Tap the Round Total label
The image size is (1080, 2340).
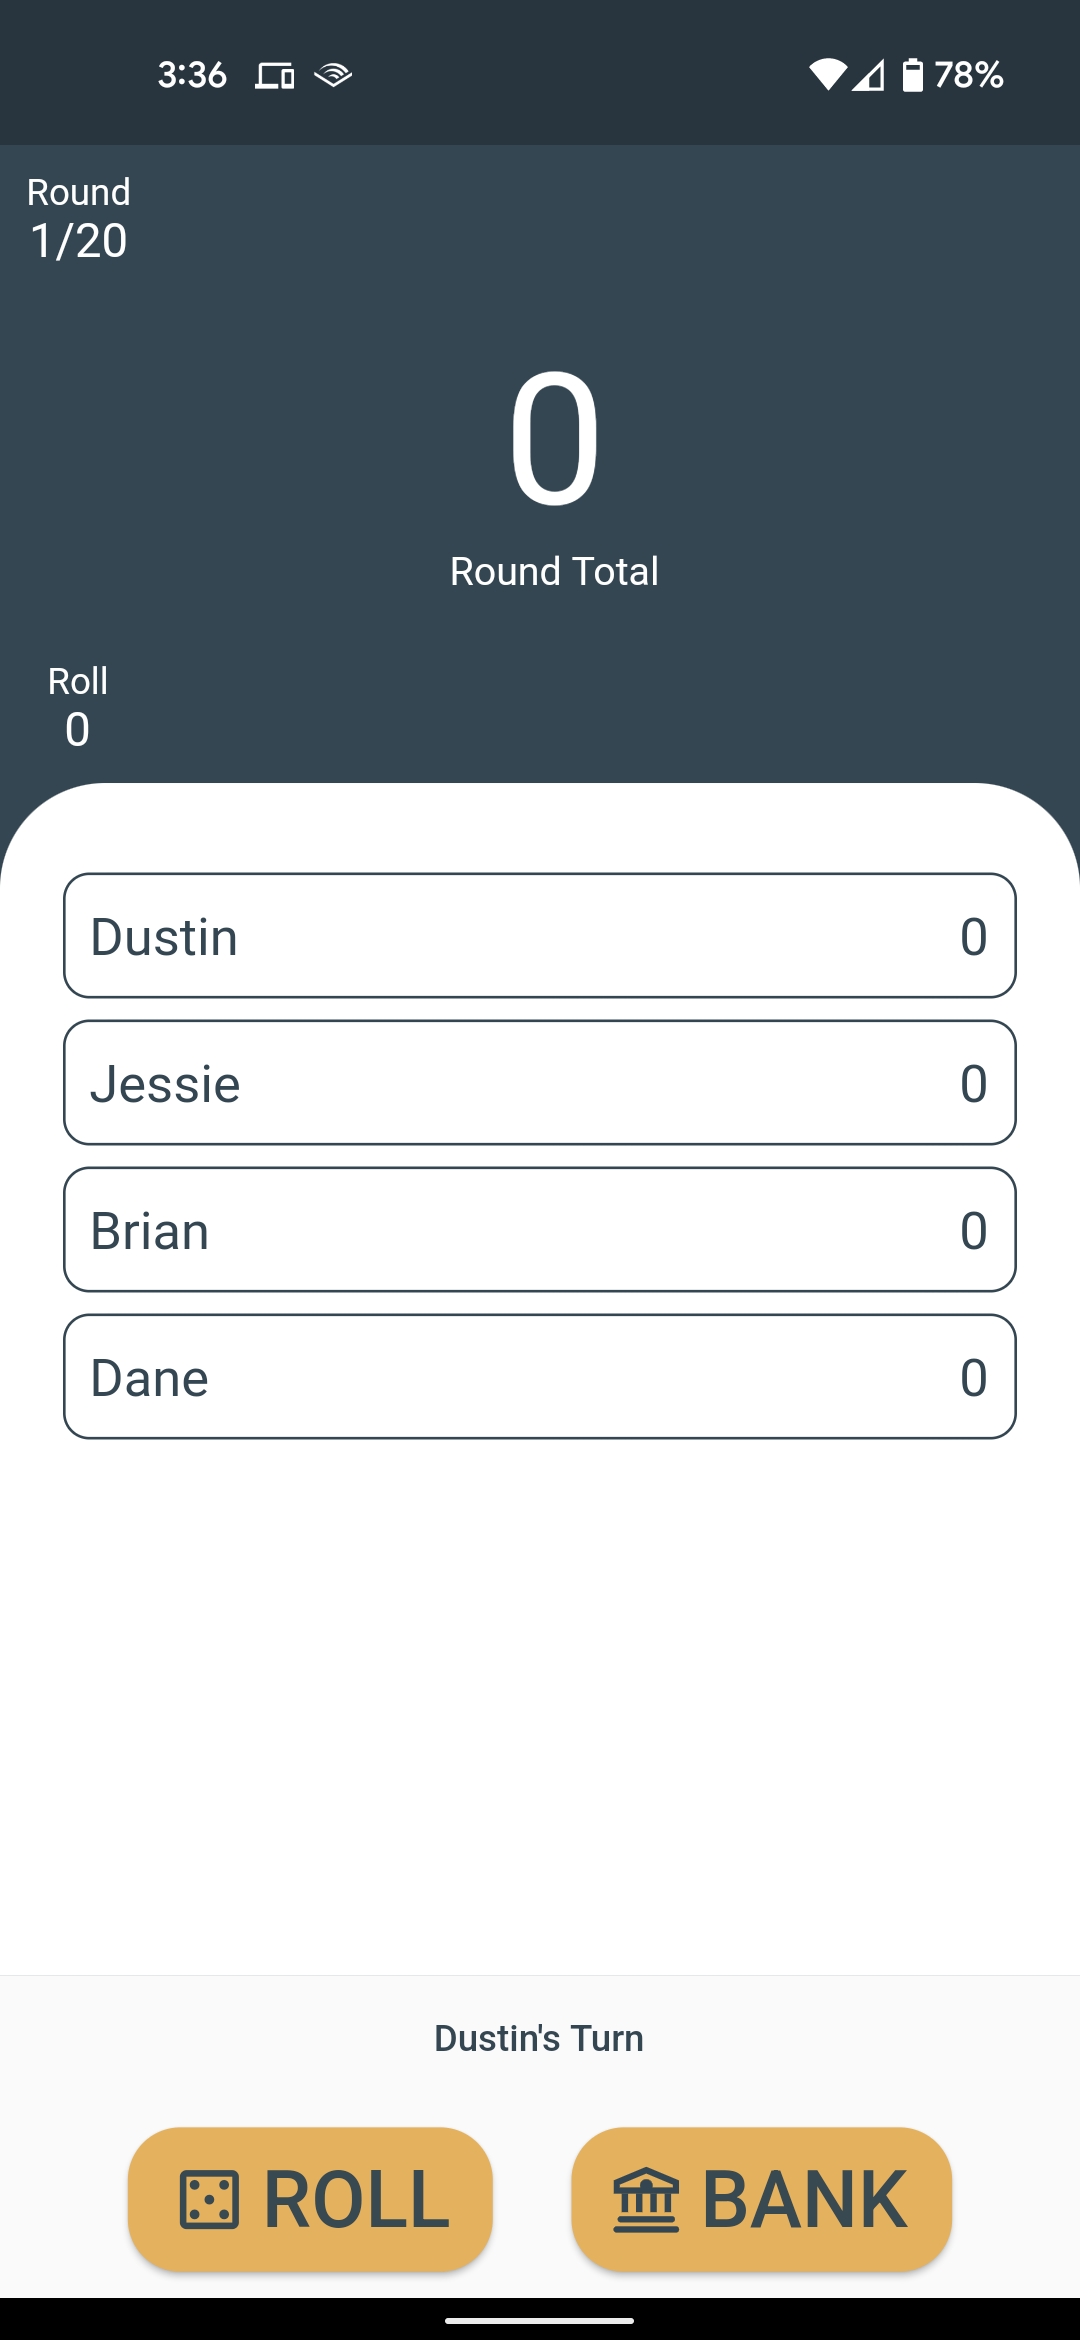pos(554,571)
